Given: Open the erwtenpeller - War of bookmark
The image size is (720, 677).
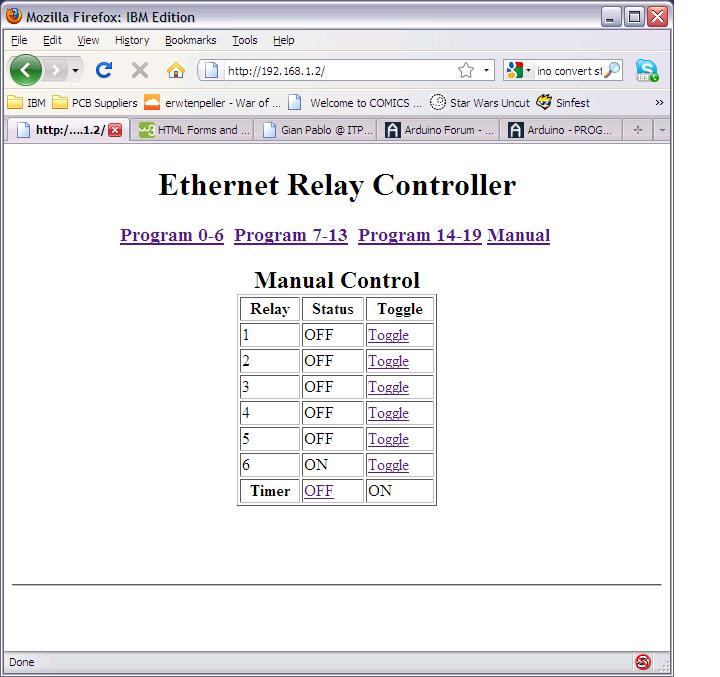Looking at the screenshot, I should coord(212,102).
